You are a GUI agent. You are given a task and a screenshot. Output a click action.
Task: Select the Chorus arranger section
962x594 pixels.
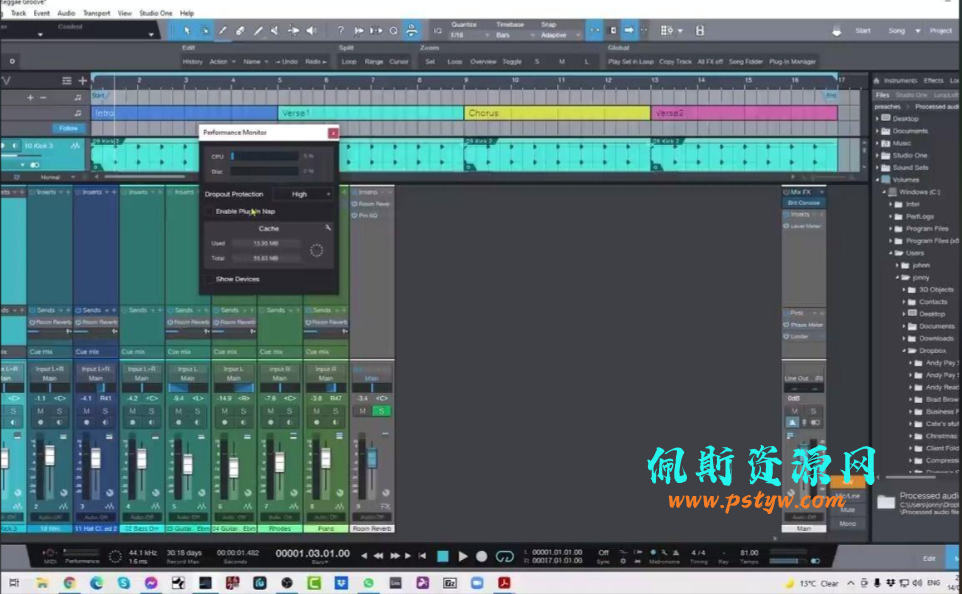pos(557,113)
